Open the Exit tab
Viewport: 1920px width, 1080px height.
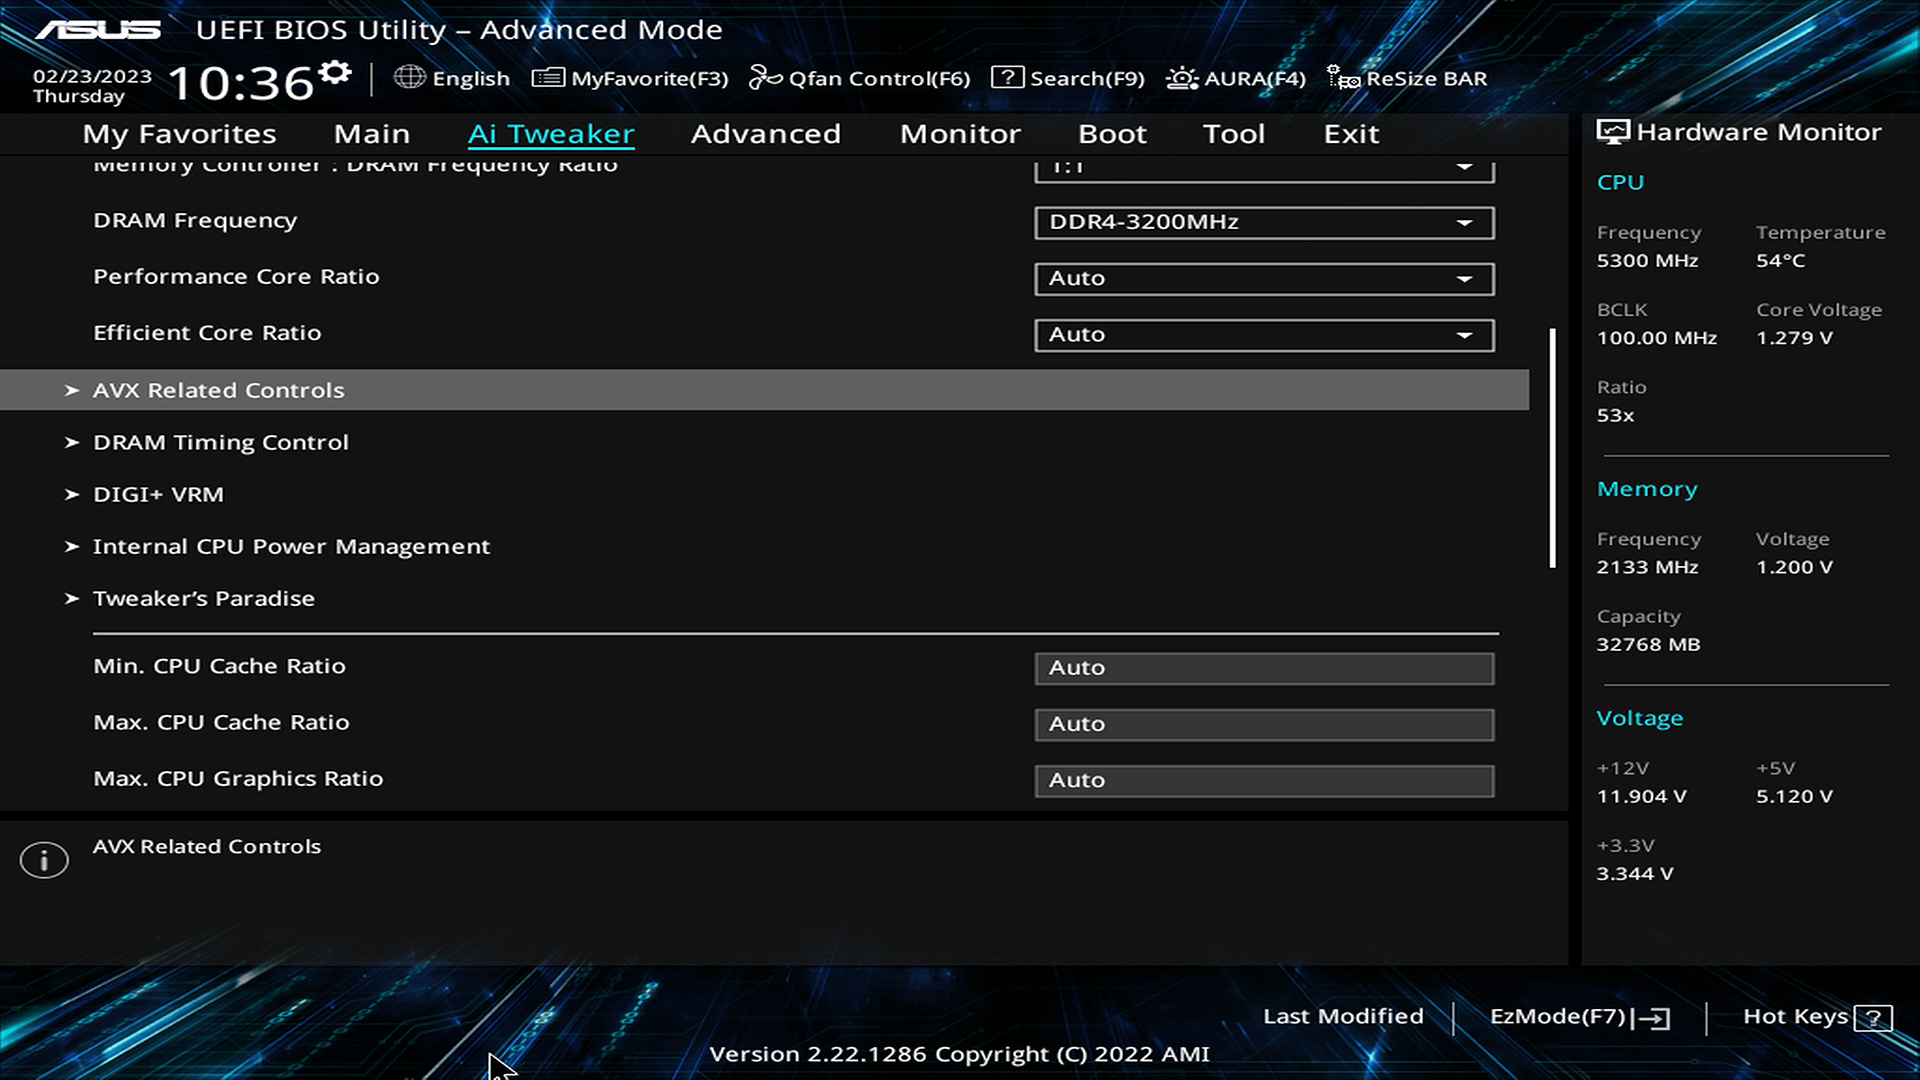point(1351,134)
